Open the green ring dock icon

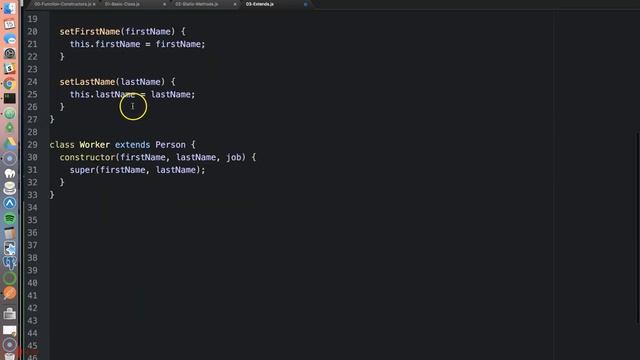click(x=9, y=278)
